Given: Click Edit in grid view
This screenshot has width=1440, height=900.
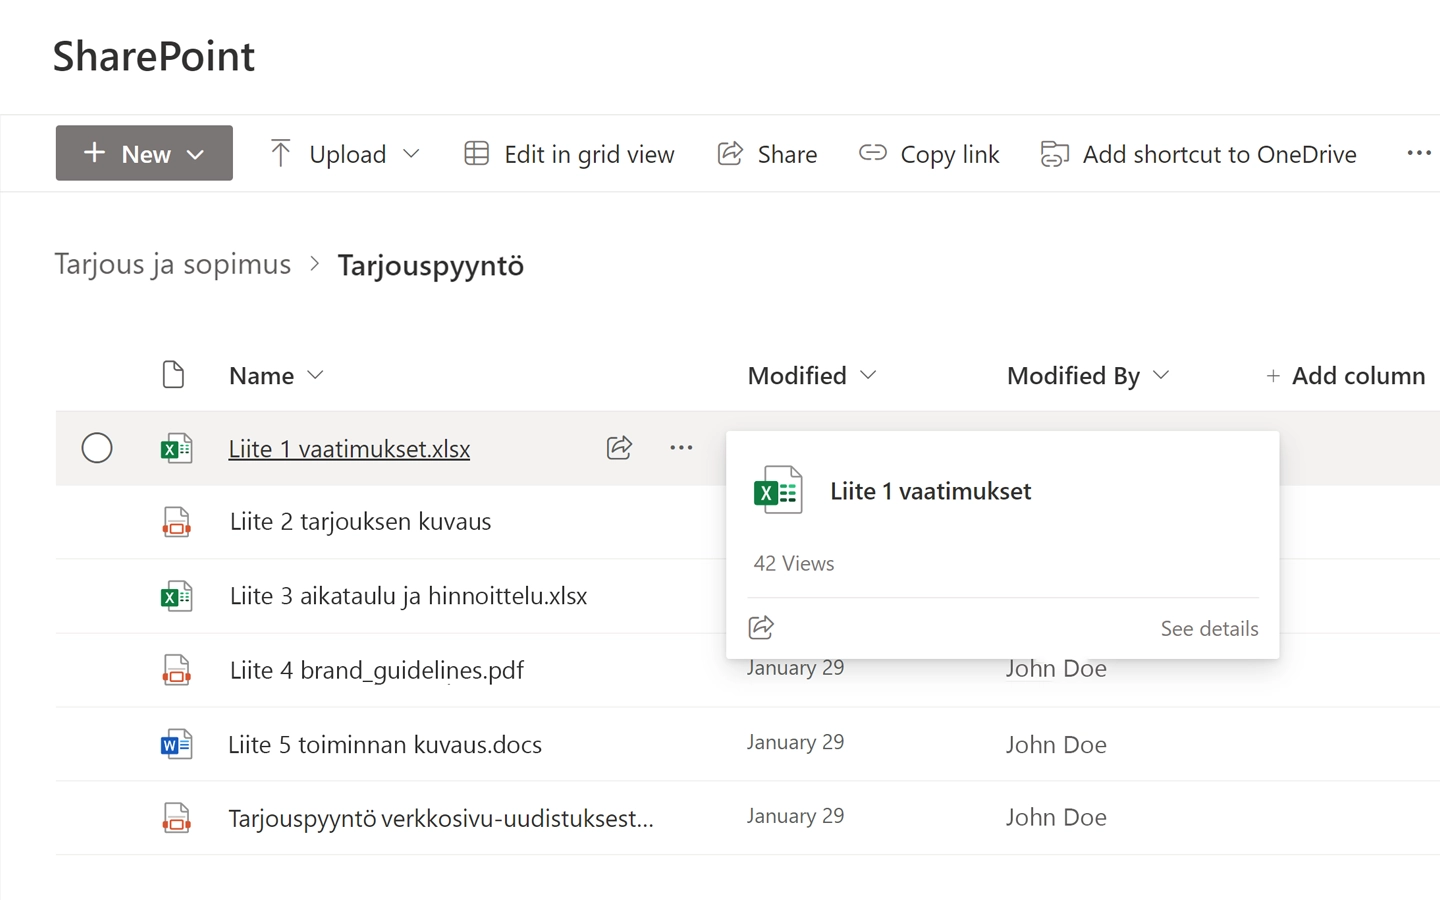Looking at the screenshot, I should pos(569,154).
